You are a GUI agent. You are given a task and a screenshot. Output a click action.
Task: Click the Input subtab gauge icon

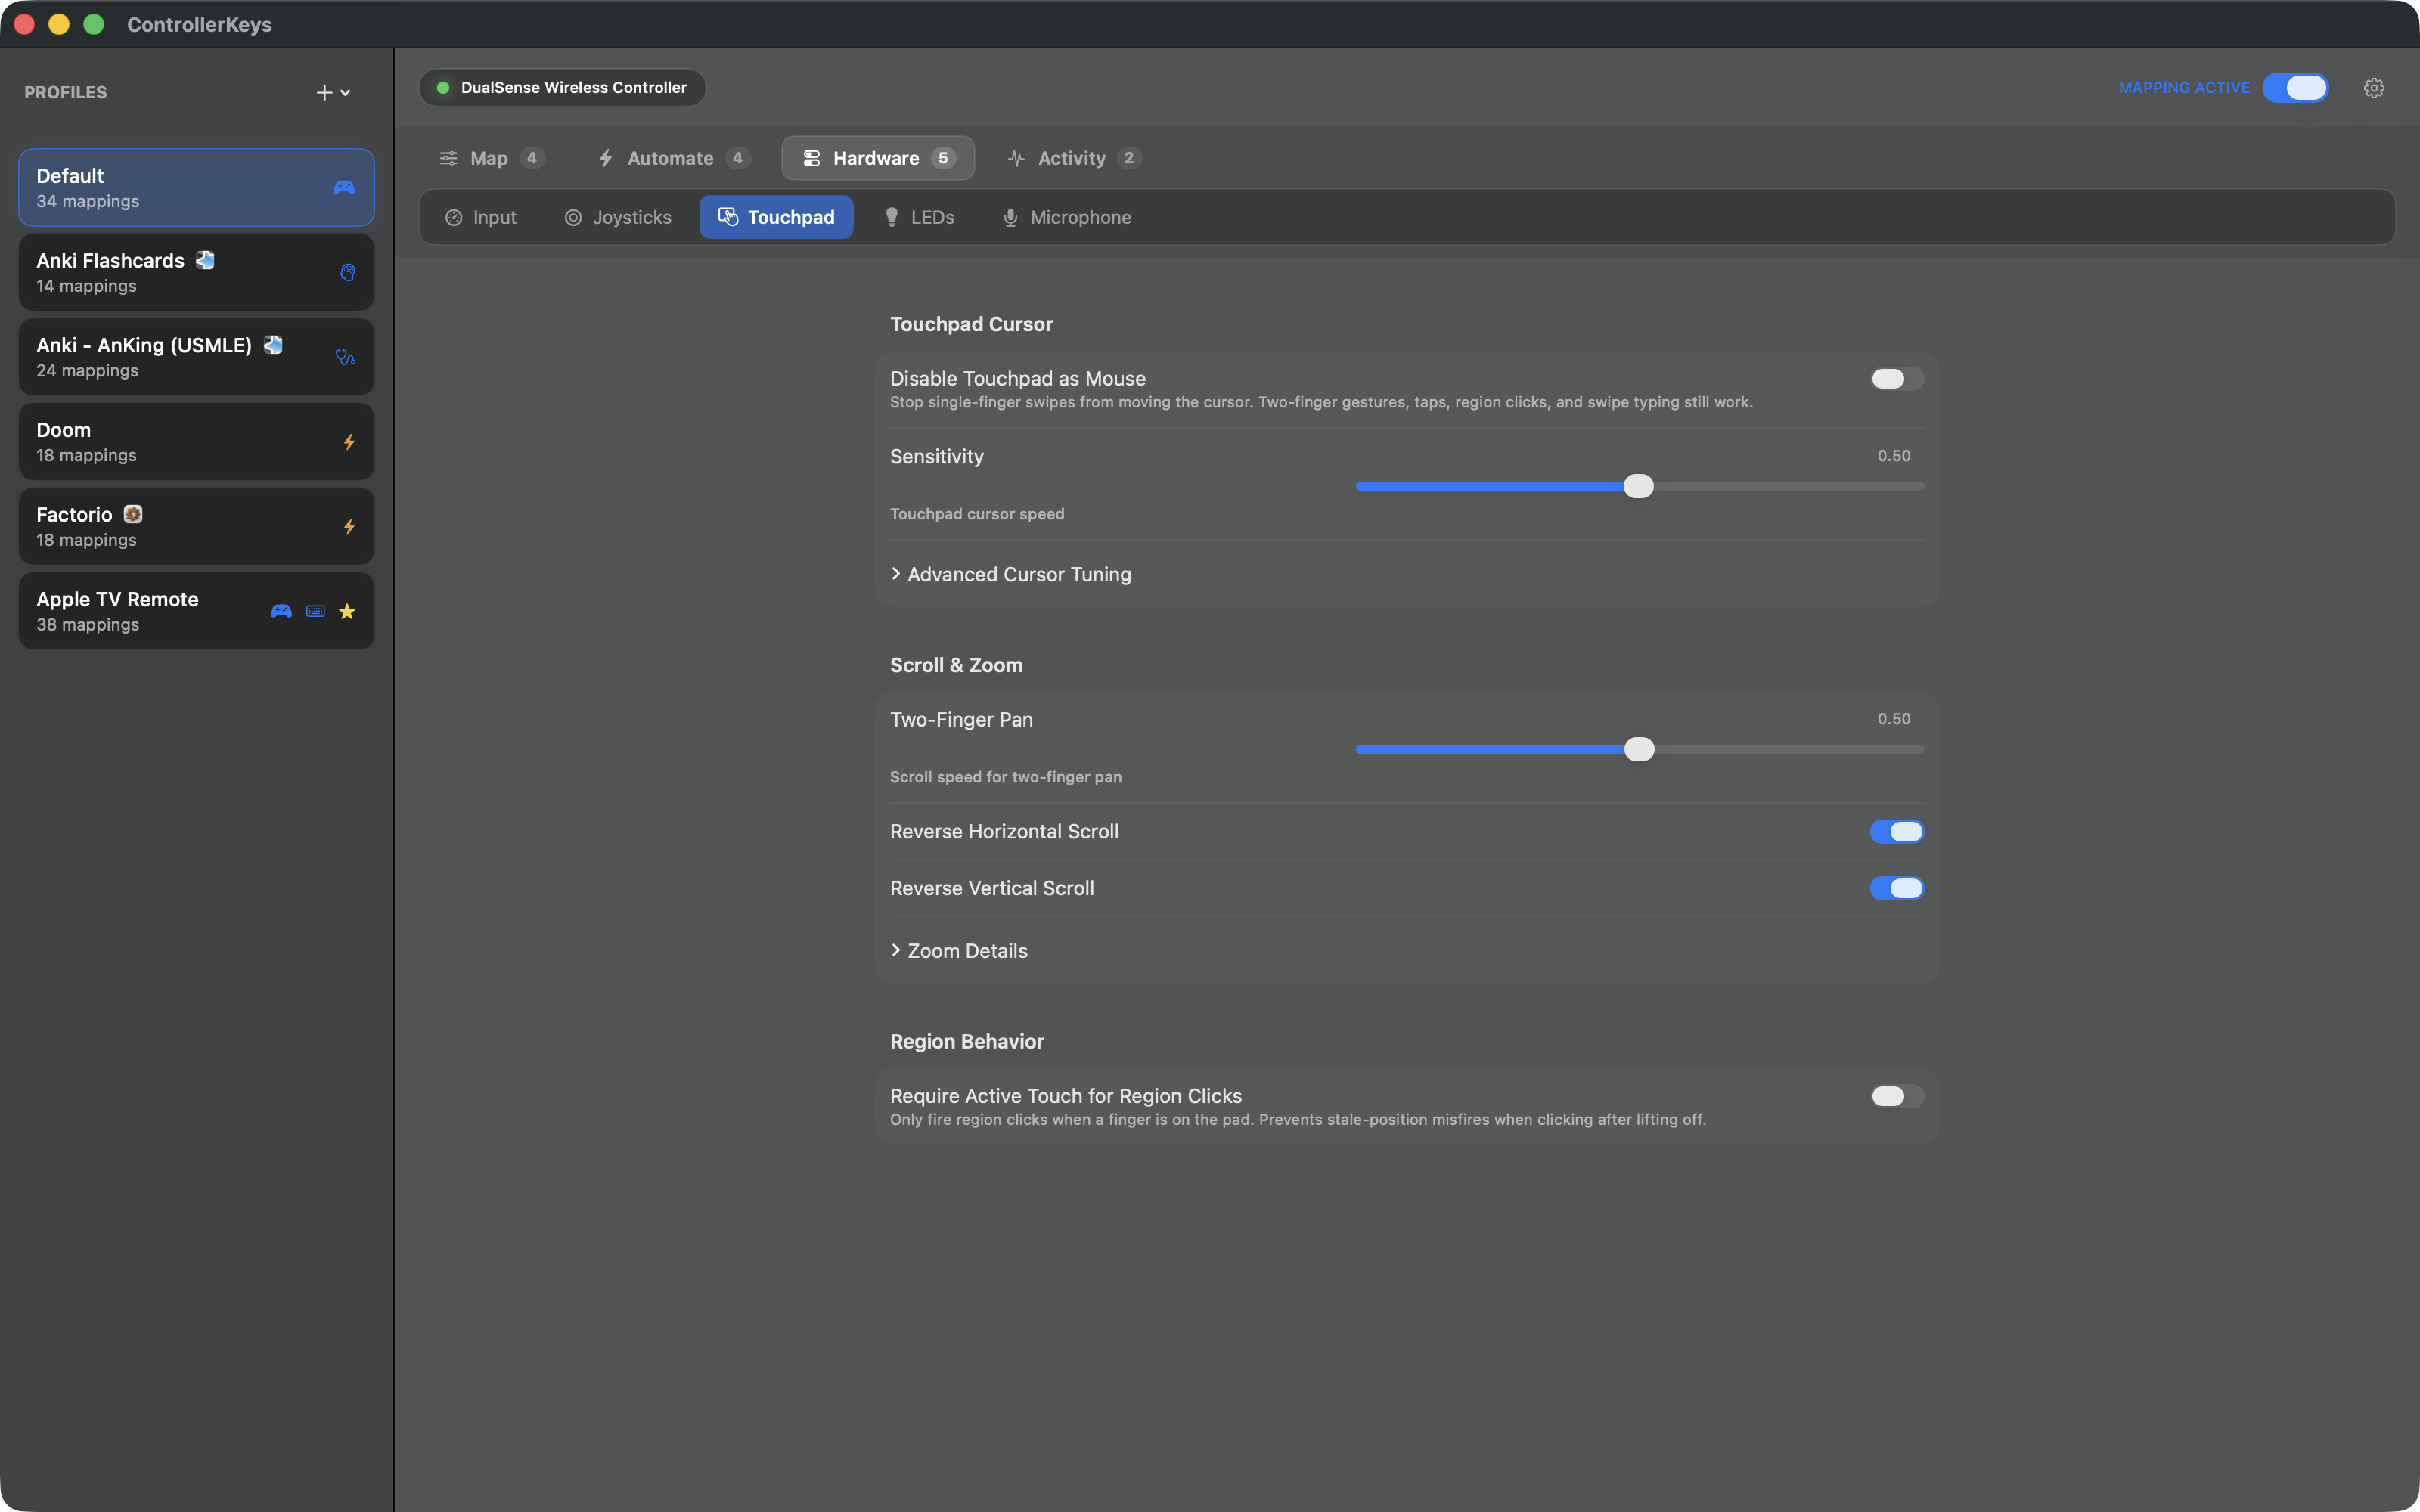click(x=453, y=217)
